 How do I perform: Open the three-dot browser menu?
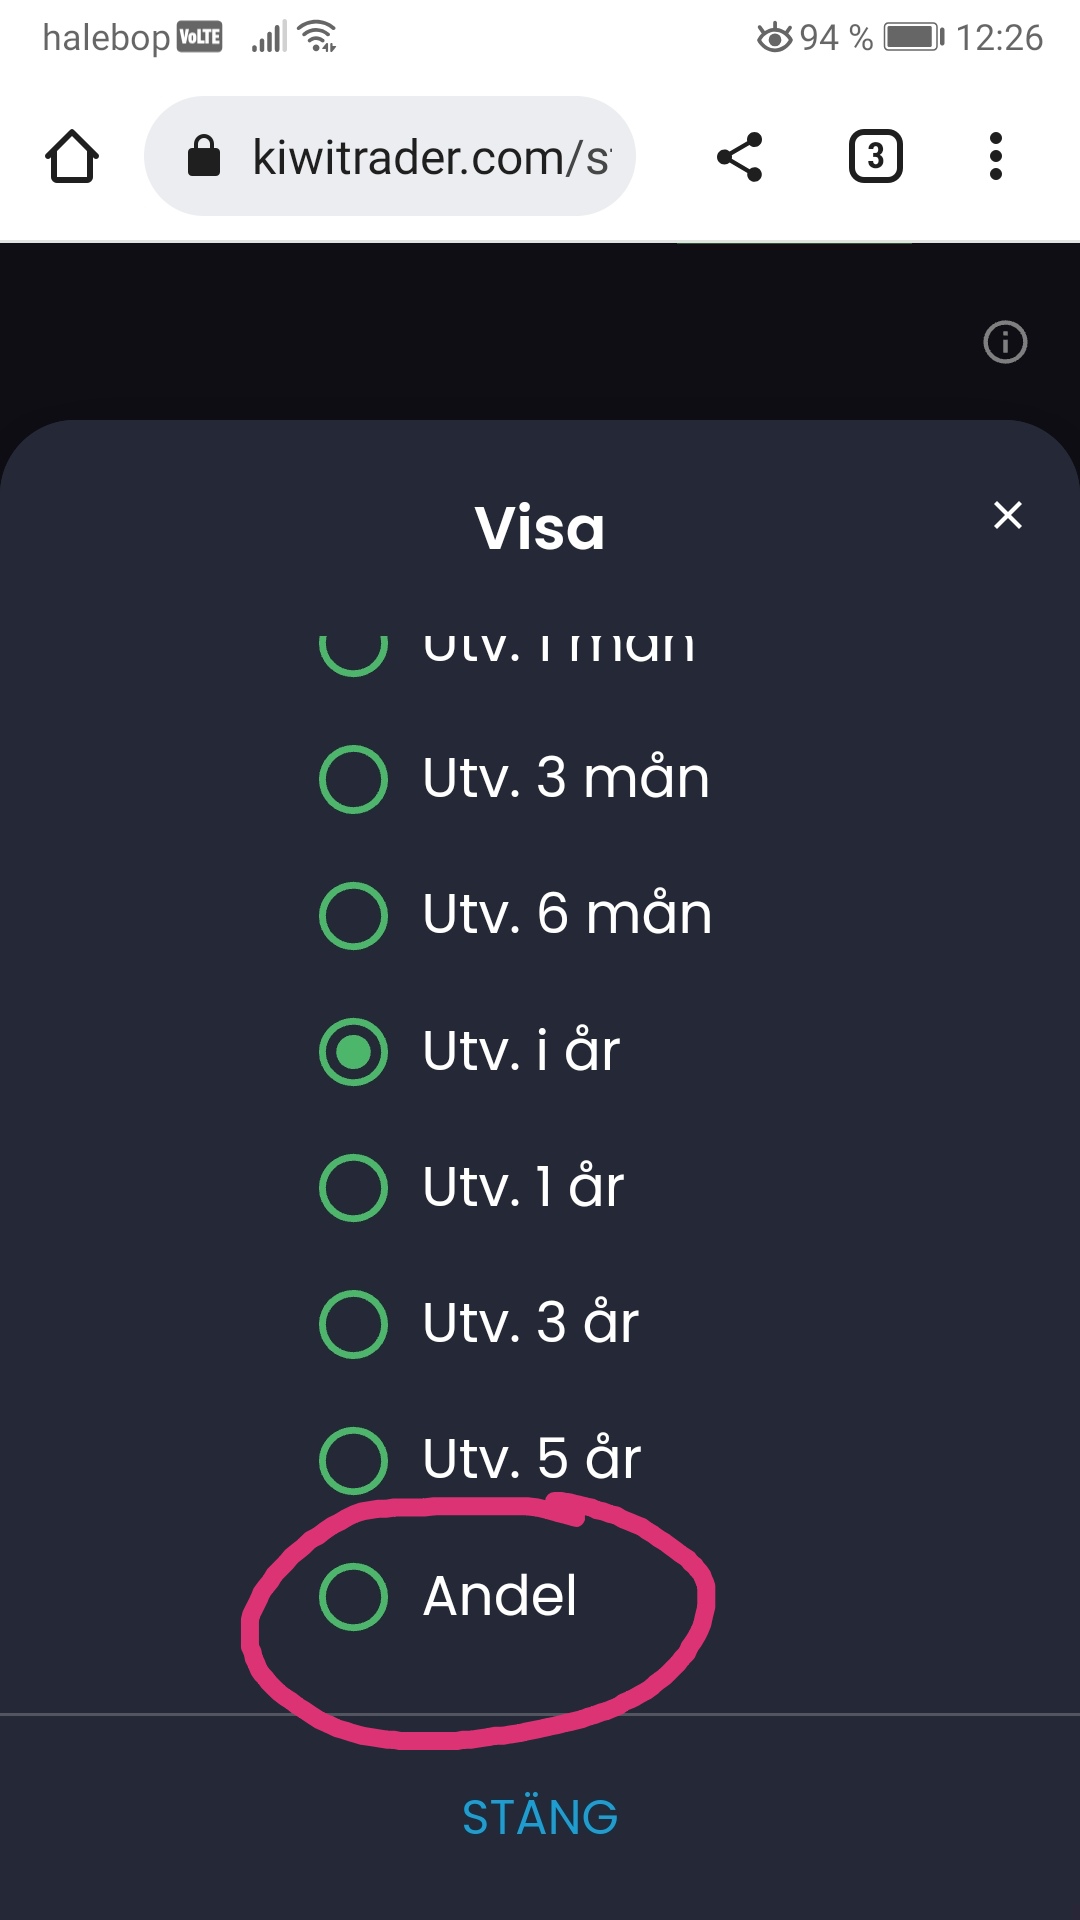click(995, 157)
